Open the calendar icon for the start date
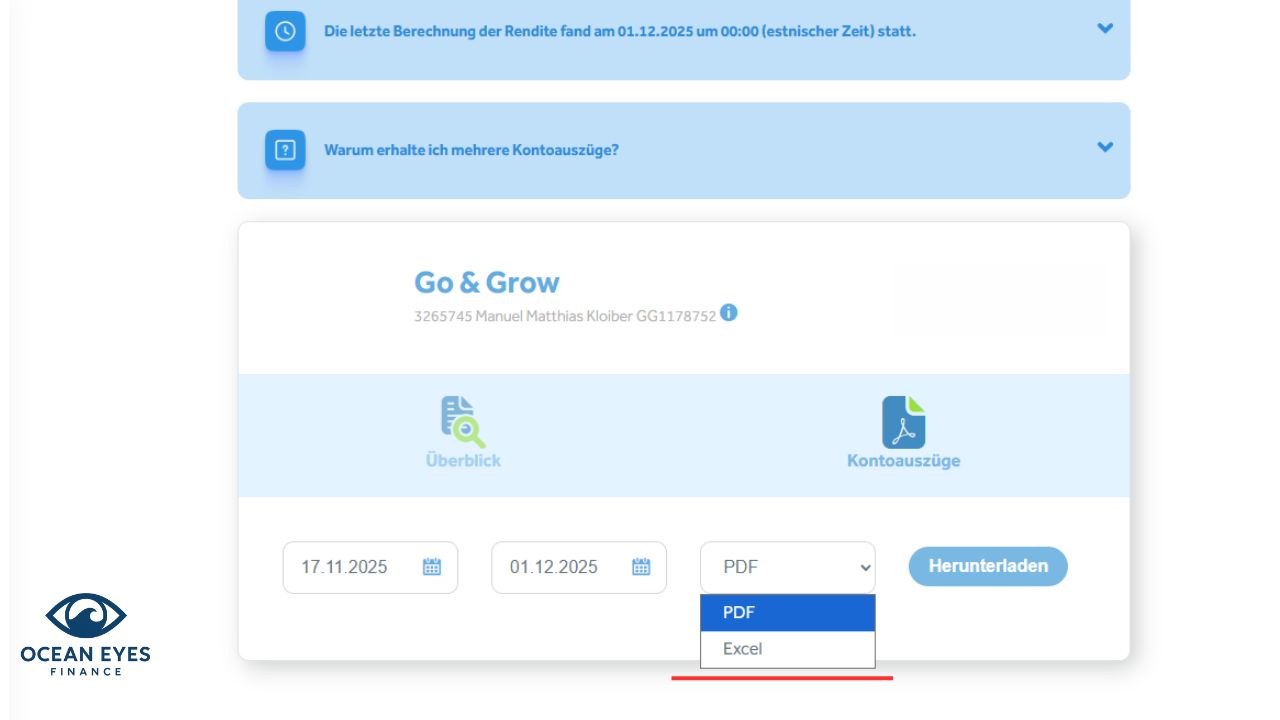Screen dimensions: 1280x720 pos(431,566)
